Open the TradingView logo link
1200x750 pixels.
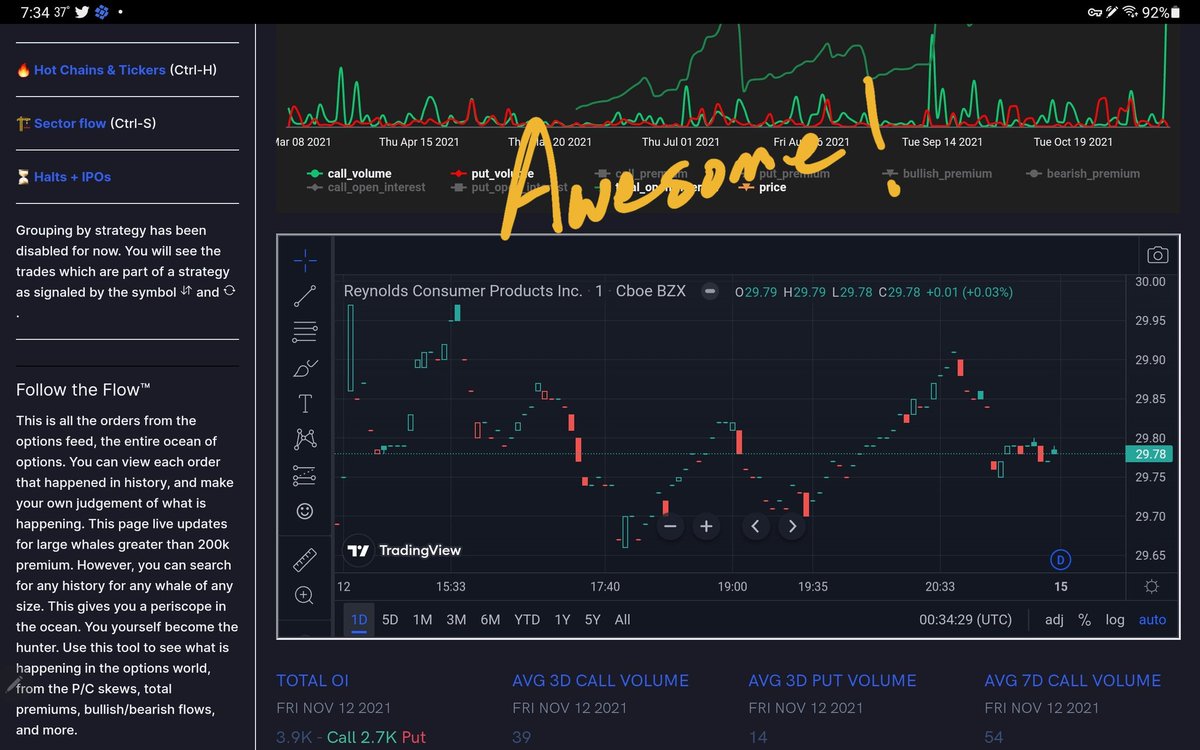click(404, 550)
